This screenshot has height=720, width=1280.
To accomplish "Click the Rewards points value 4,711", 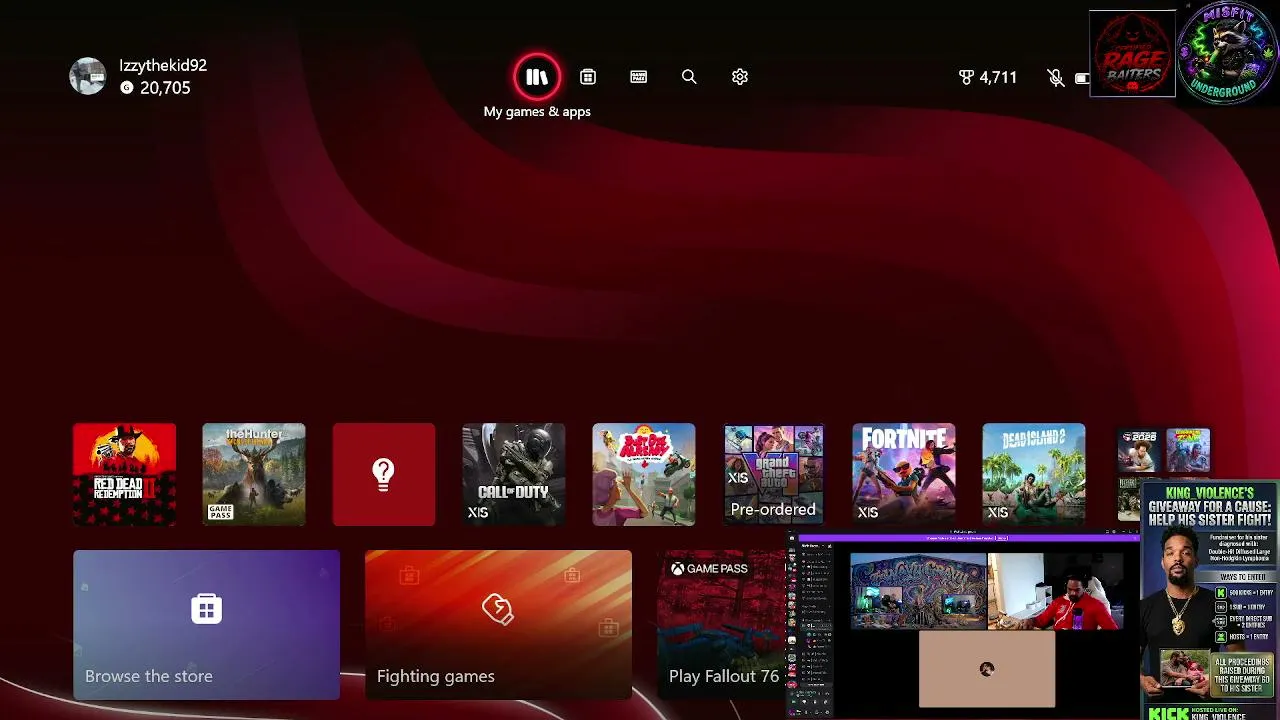I will tap(998, 77).
